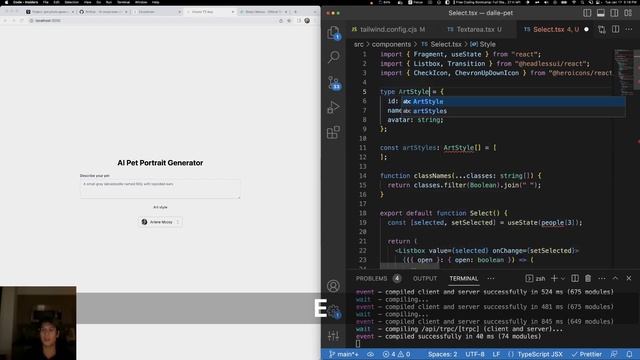
Task: Kill terminal with trash icon
Action: pyautogui.click(x=588, y=278)
